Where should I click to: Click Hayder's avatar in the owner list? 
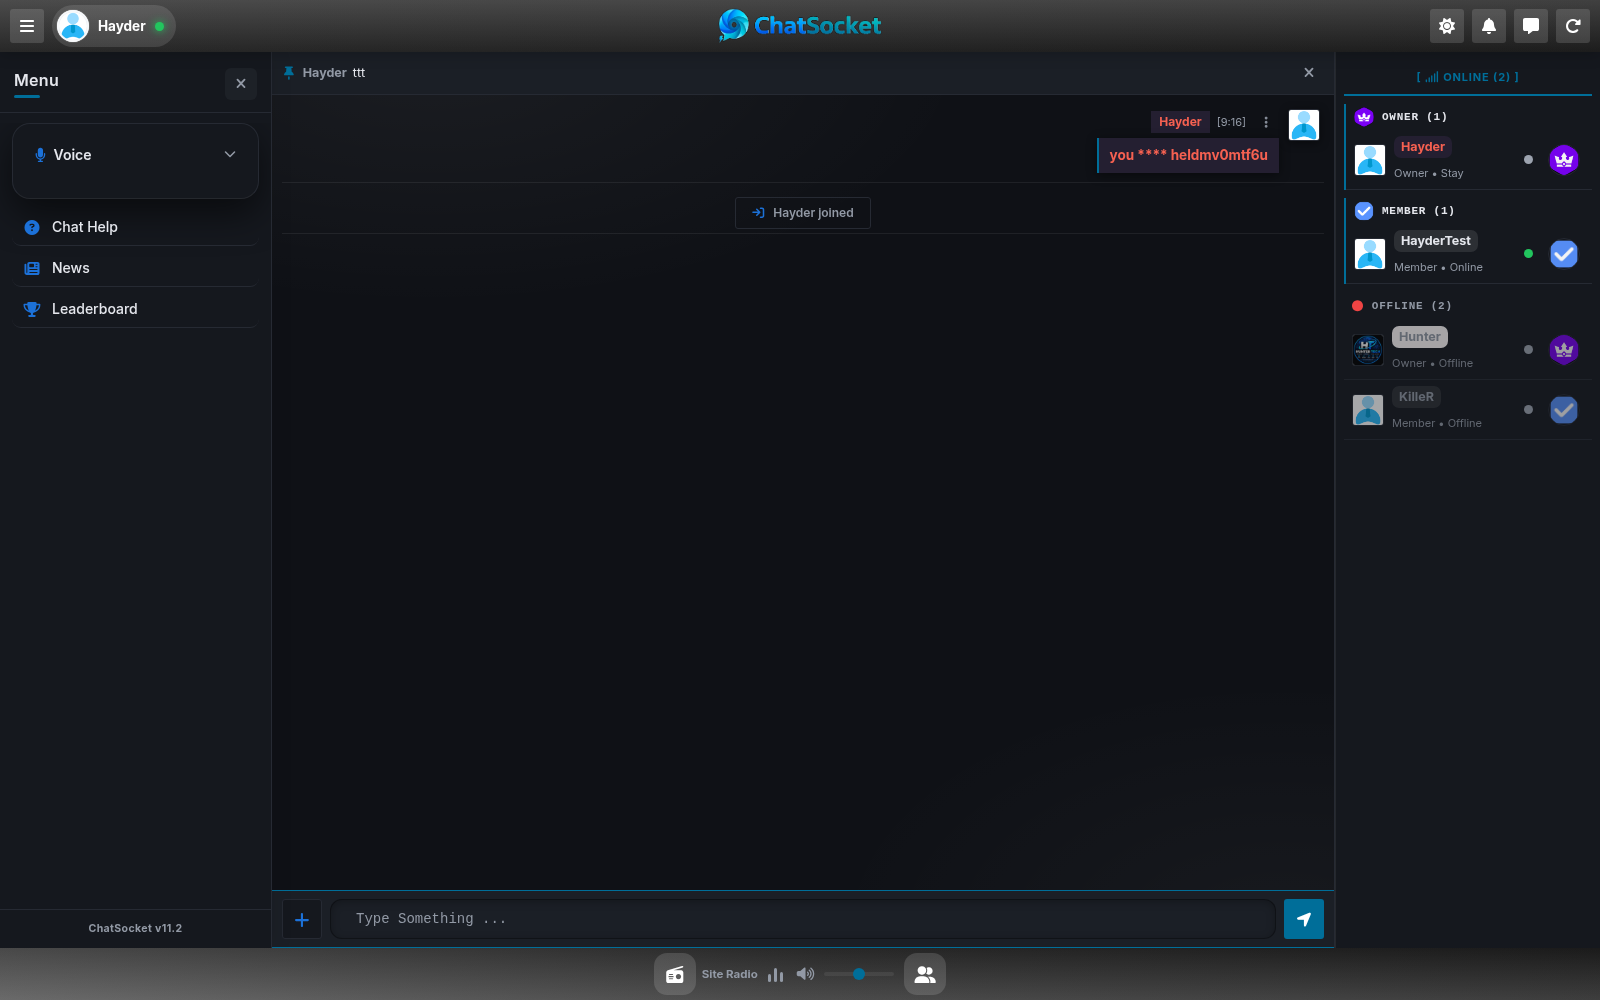[x=1370, y=160]
